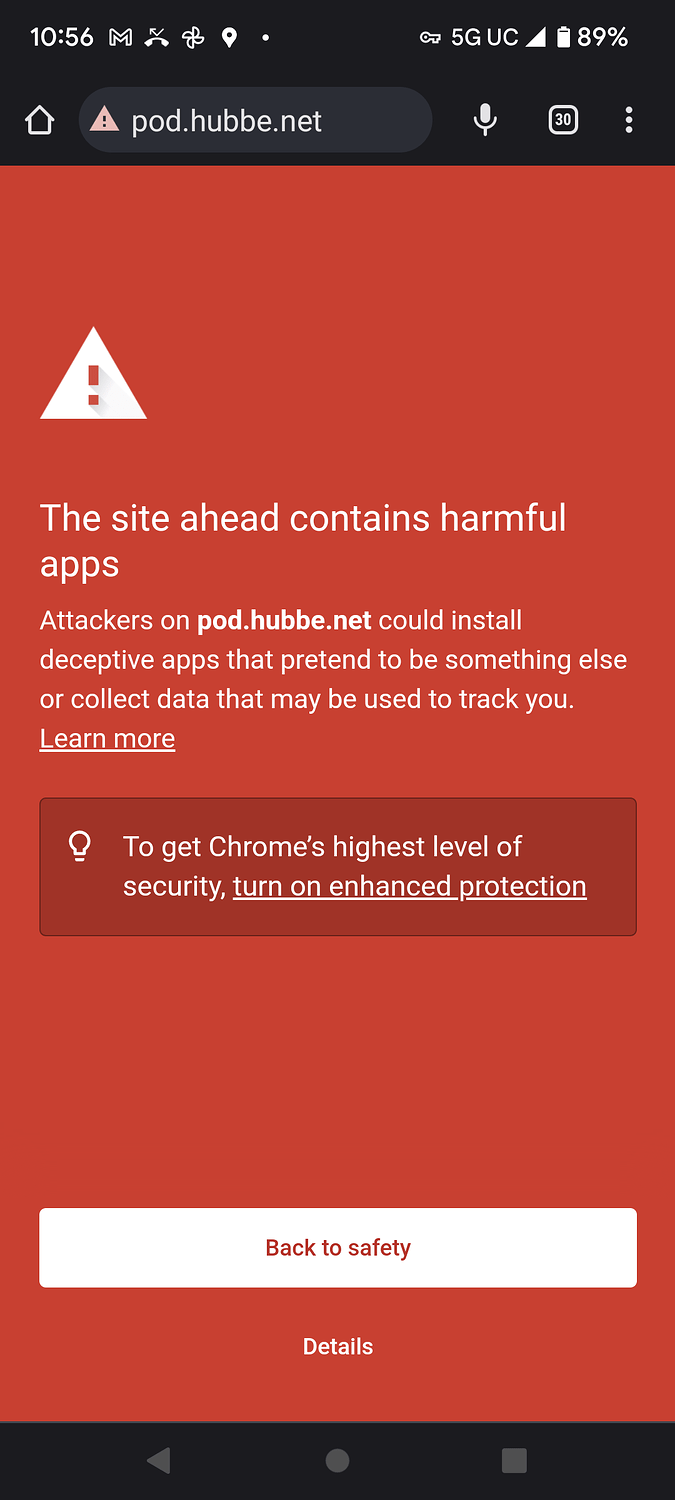Viewport: 675px width, 1500px height.
Task: Tap the Gmail notification icon in status bar
Action: point(121,38)
